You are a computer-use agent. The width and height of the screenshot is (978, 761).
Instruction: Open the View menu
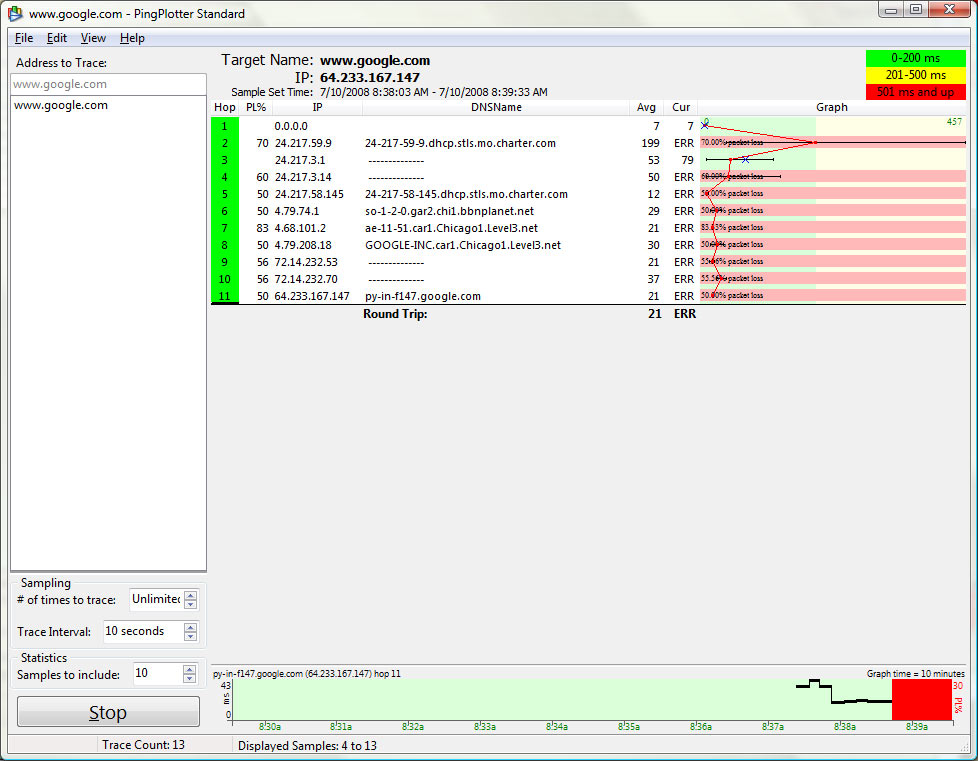93,37
